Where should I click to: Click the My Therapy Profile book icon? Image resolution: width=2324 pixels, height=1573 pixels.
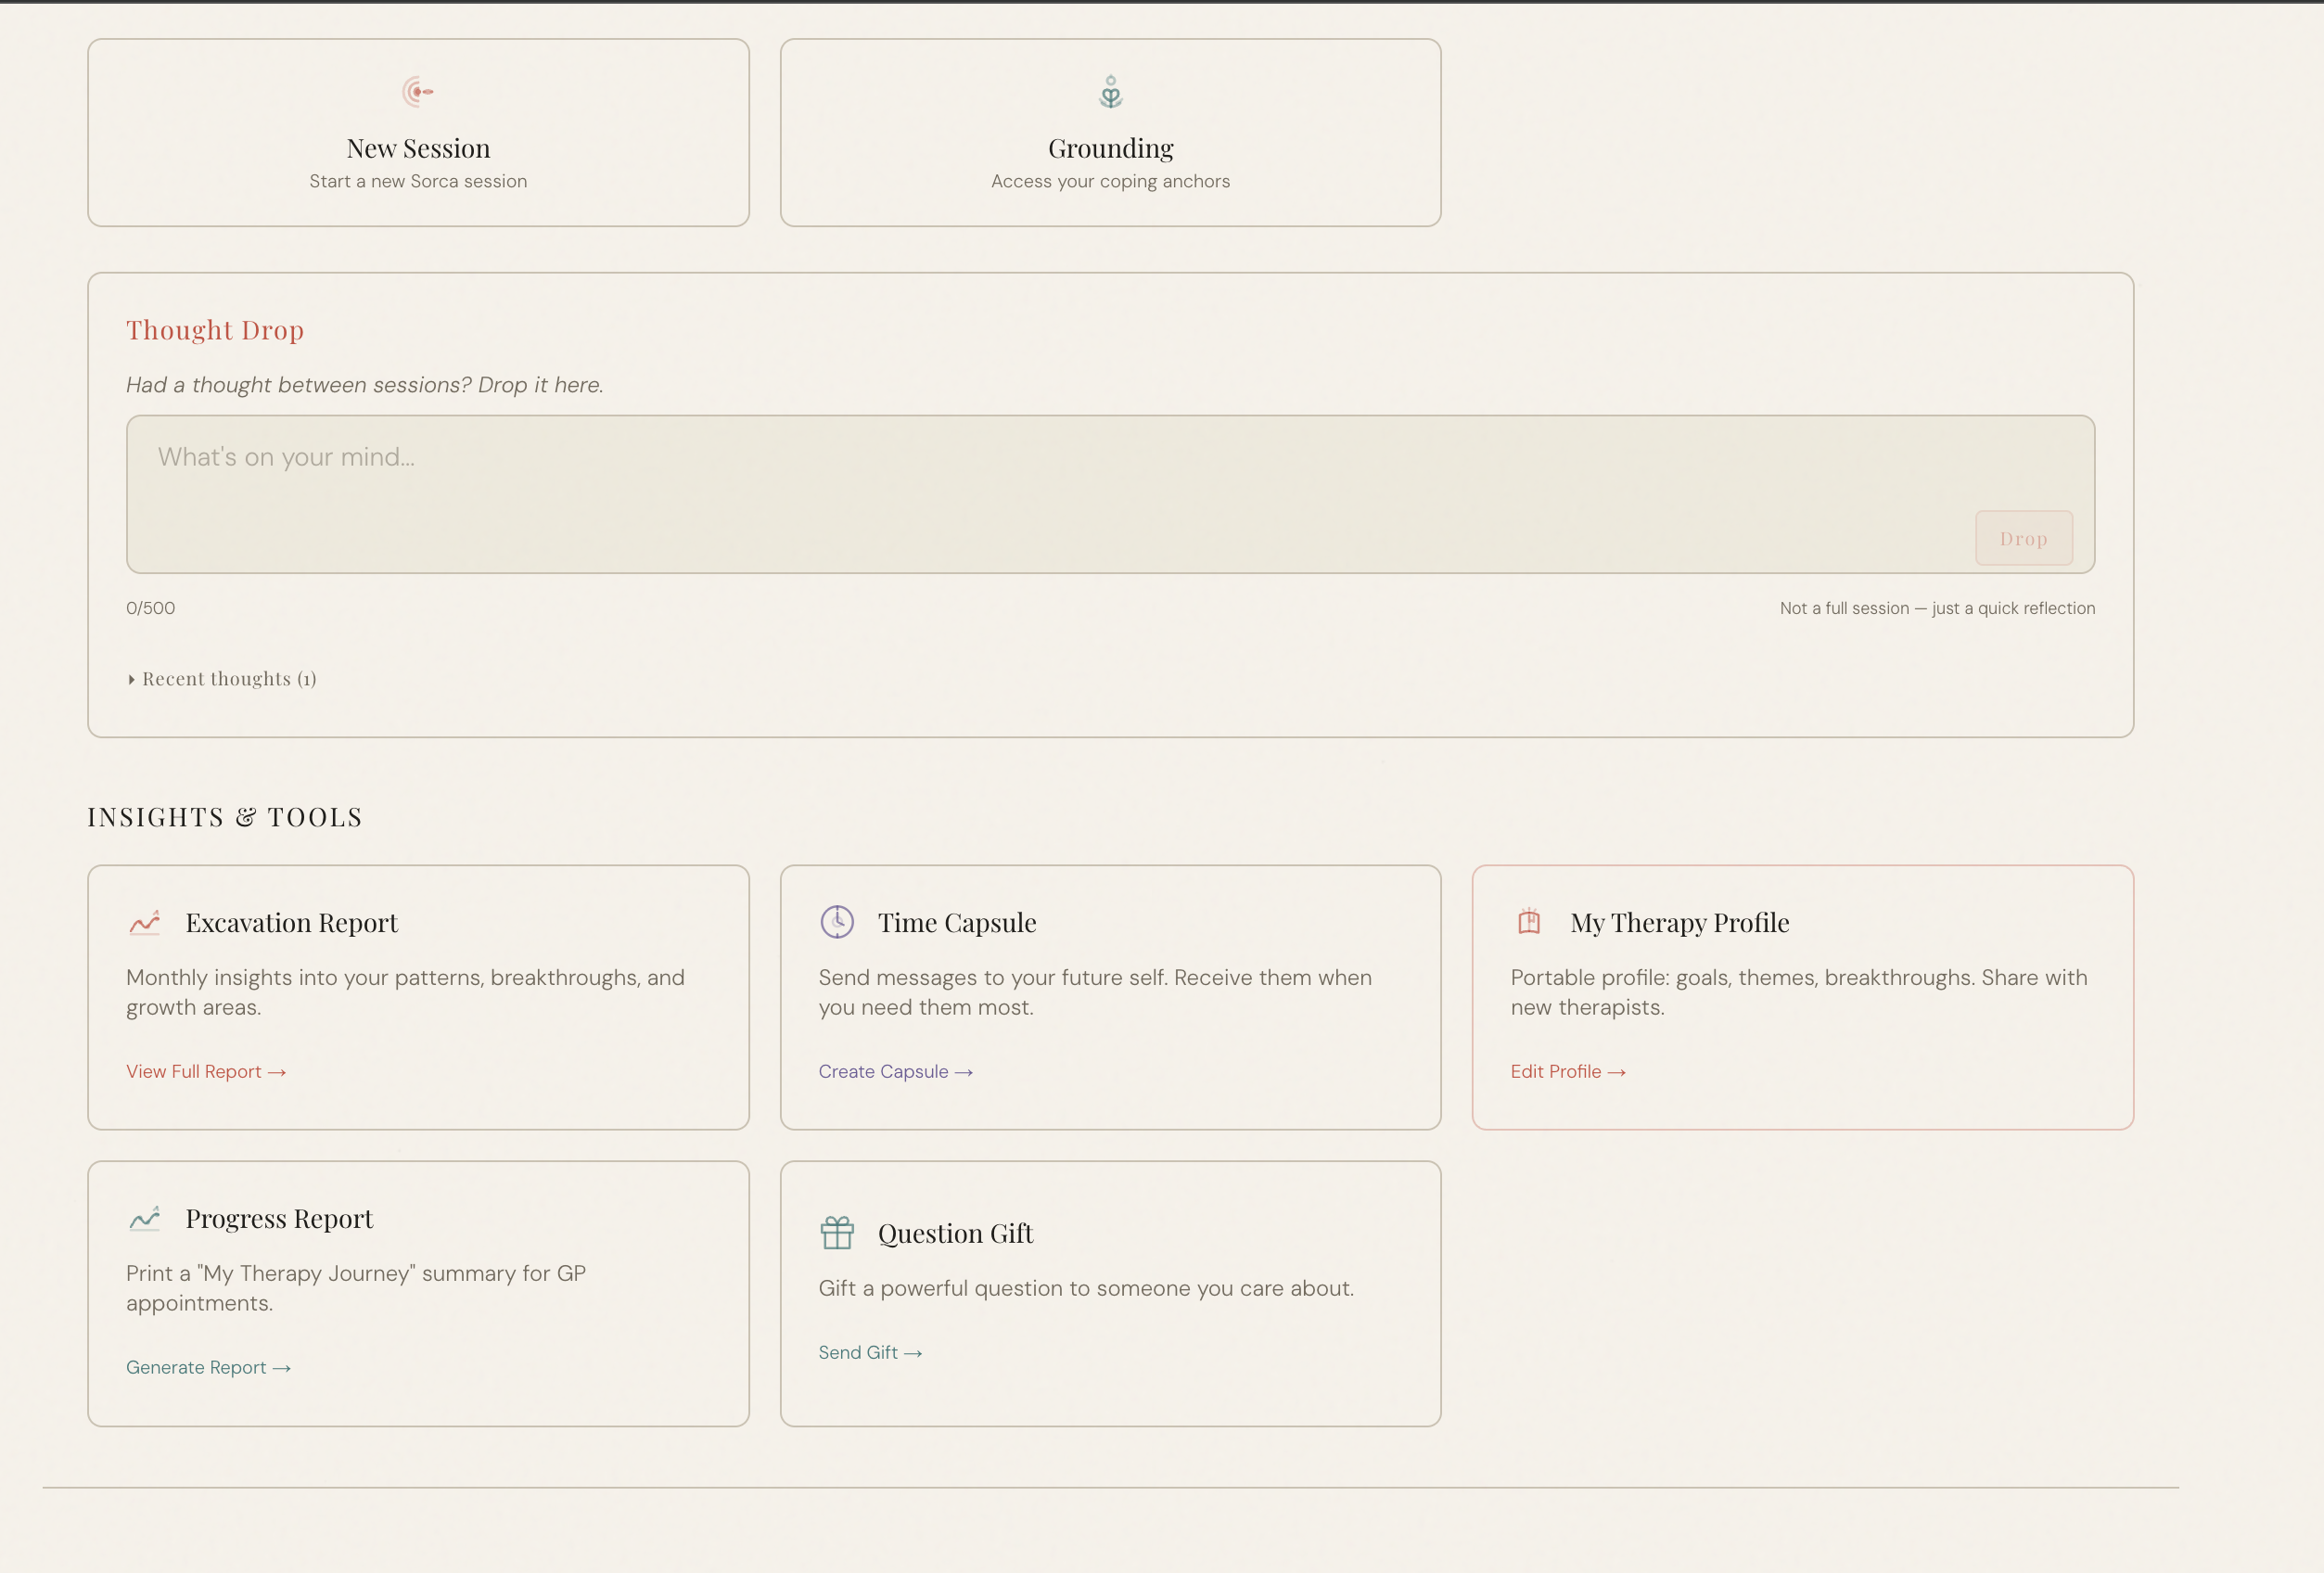tap(1529, 921)
